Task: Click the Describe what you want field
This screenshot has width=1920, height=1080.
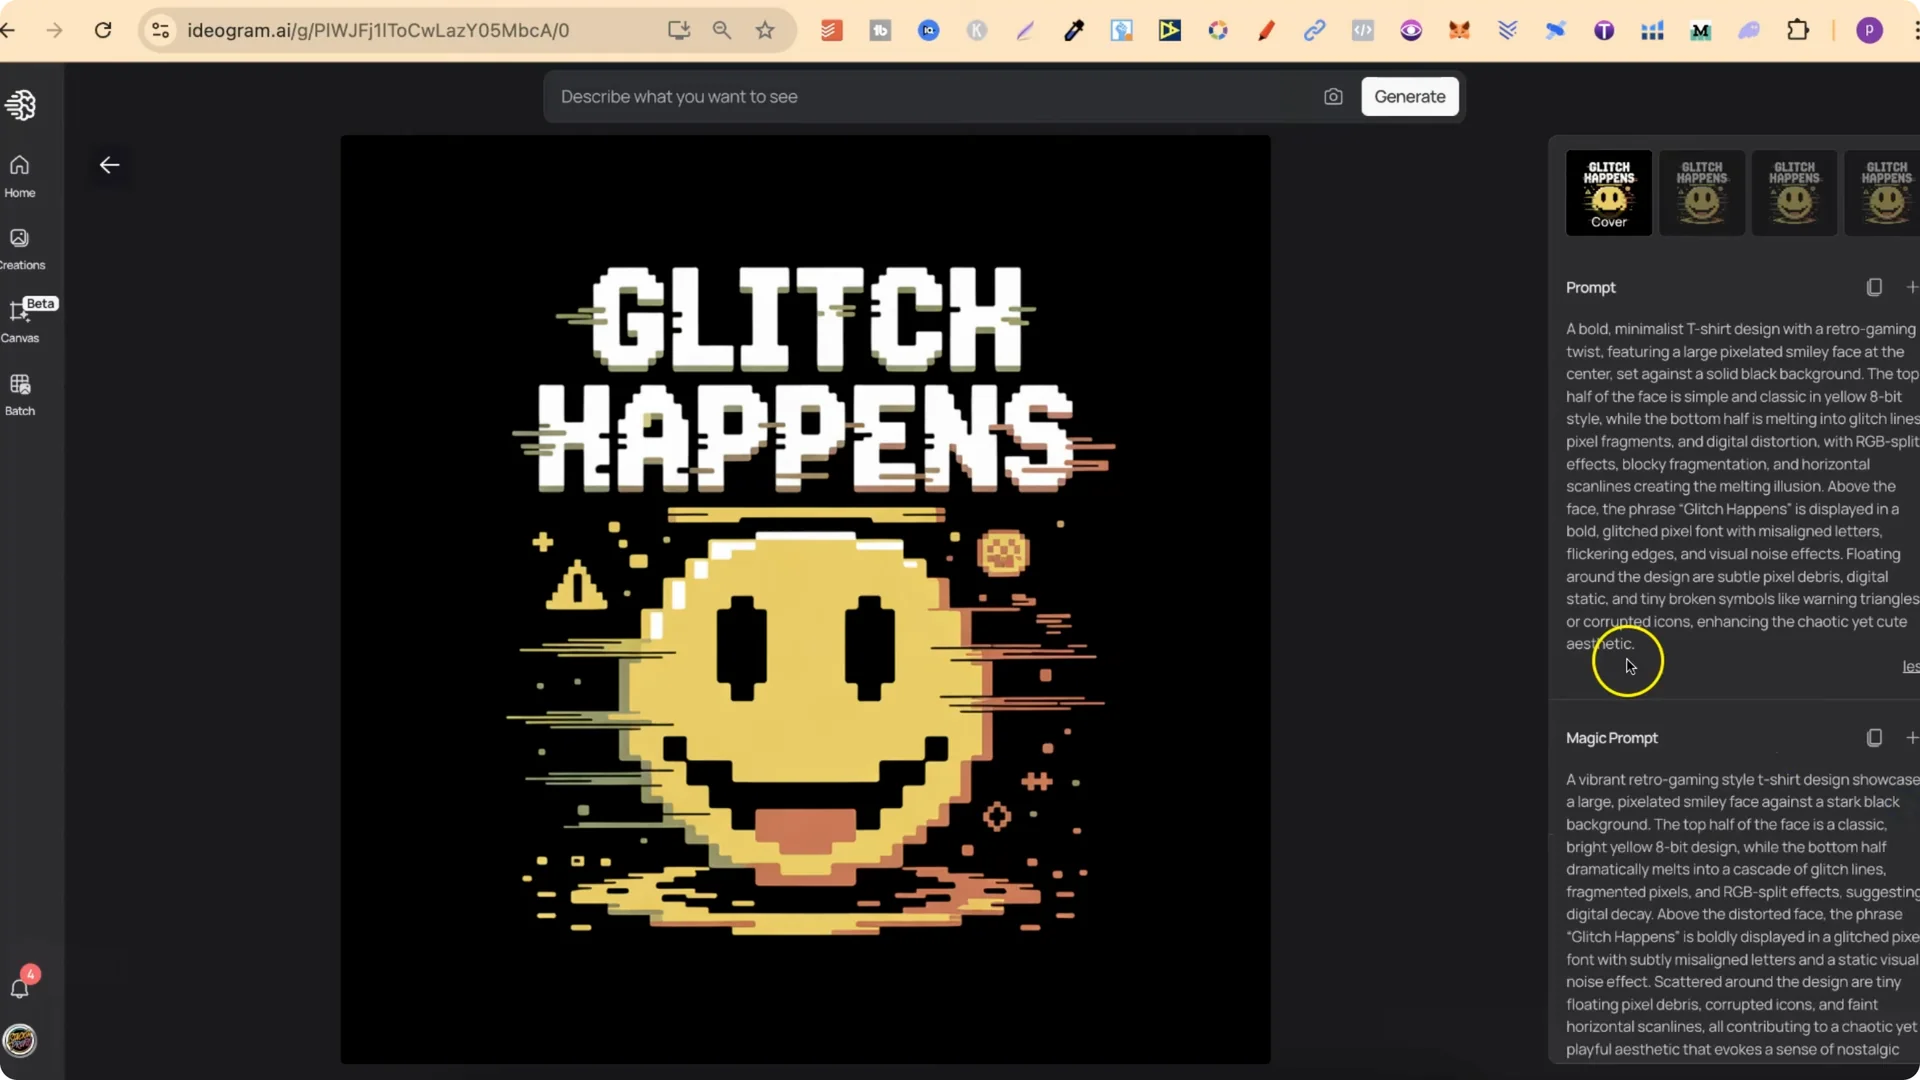Action: click(930, 96)
